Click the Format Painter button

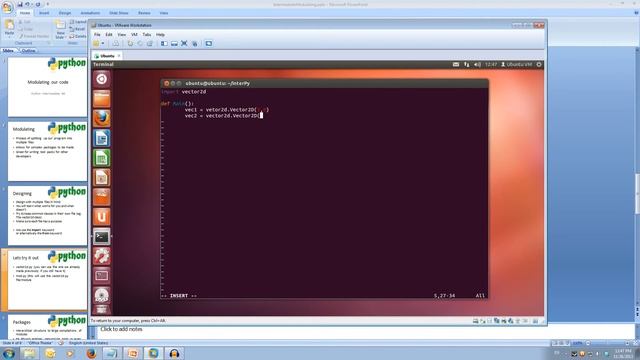33,36
